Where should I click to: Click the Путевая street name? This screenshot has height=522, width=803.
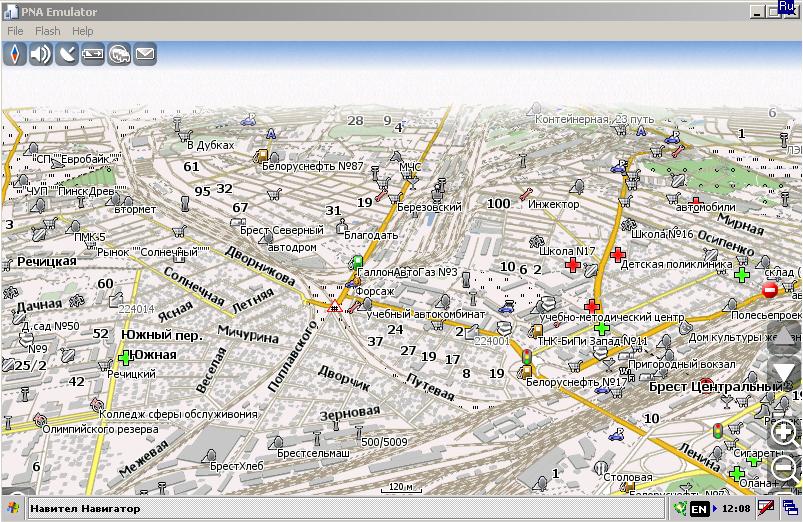[x=430, y=386]
